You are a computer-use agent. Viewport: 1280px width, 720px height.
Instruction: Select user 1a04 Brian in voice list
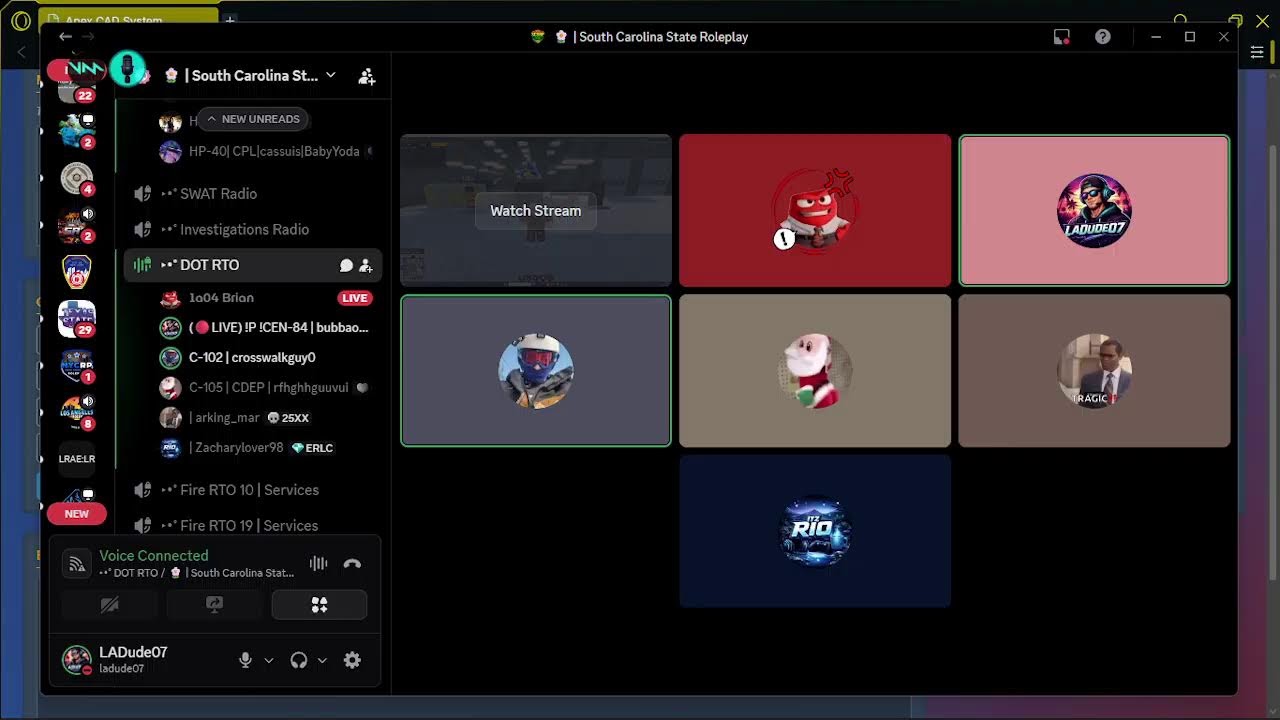[221, 298]
